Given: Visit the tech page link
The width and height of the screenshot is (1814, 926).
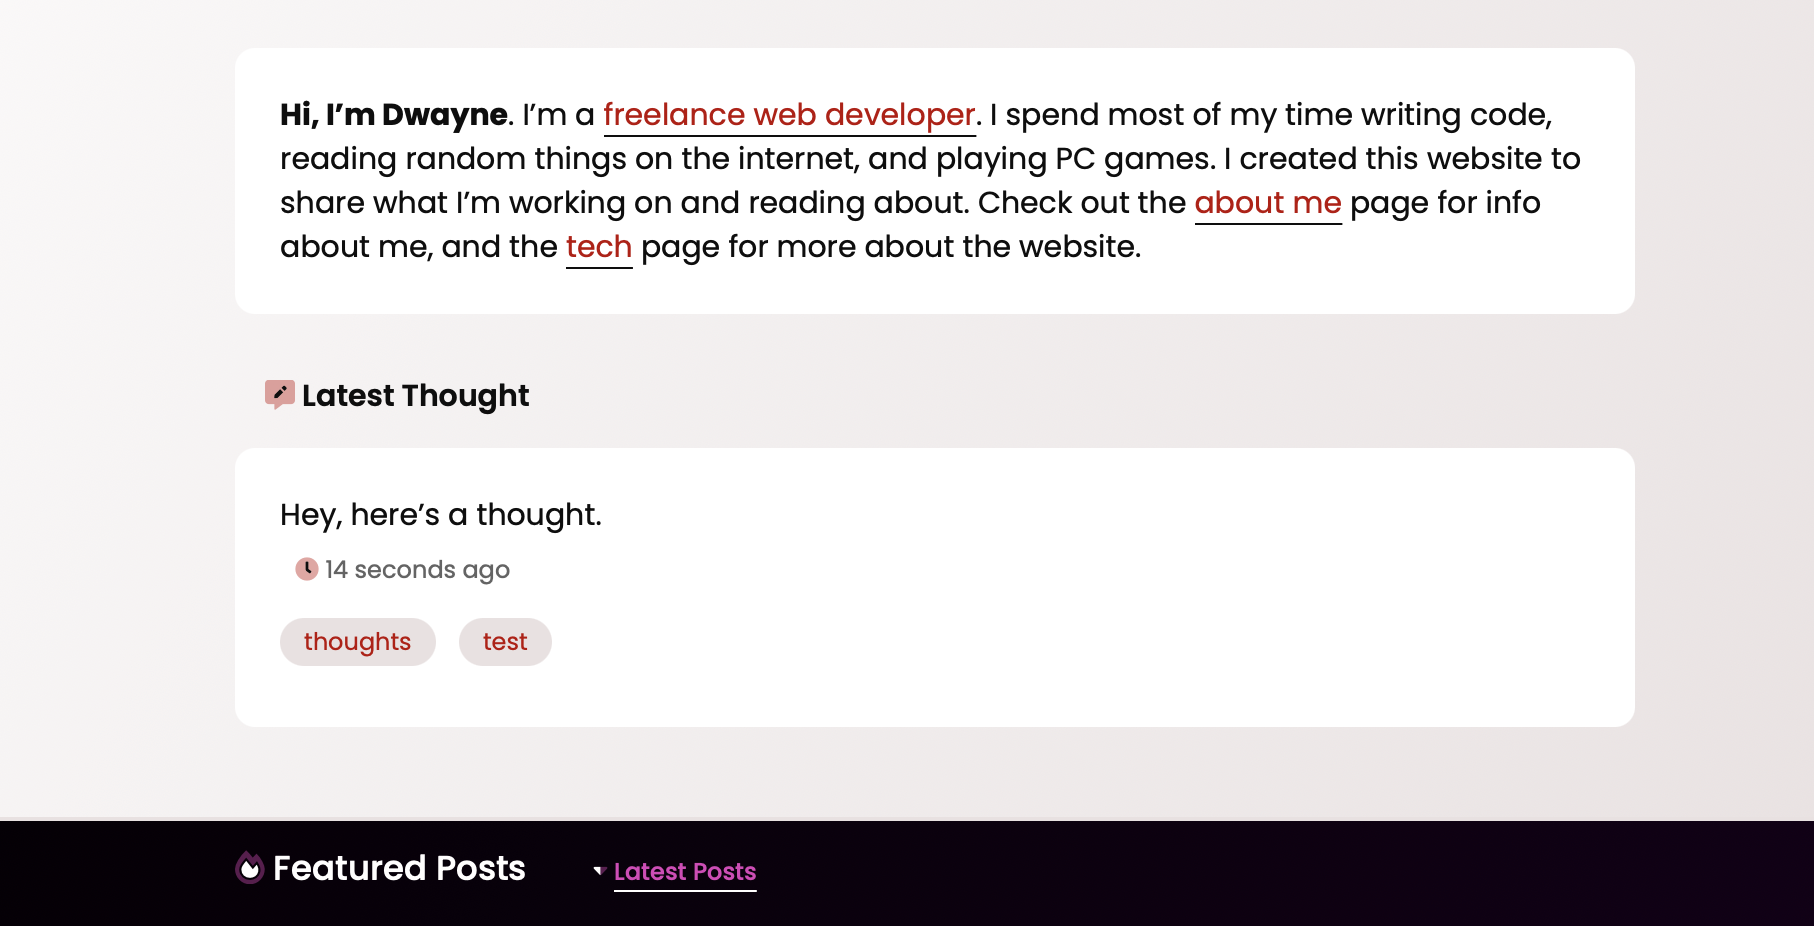Looking at the screenshot, I should click(x=598, y=247).
